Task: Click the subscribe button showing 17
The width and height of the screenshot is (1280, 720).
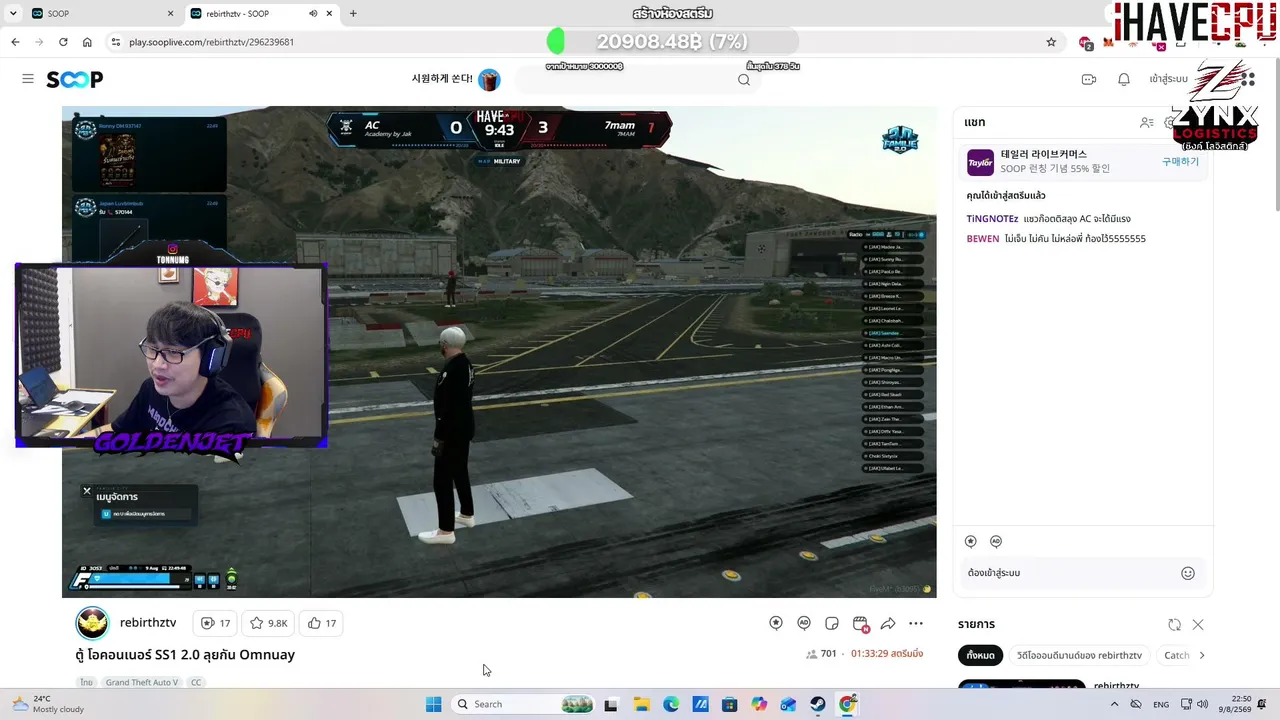Action: tap(215, 623)
